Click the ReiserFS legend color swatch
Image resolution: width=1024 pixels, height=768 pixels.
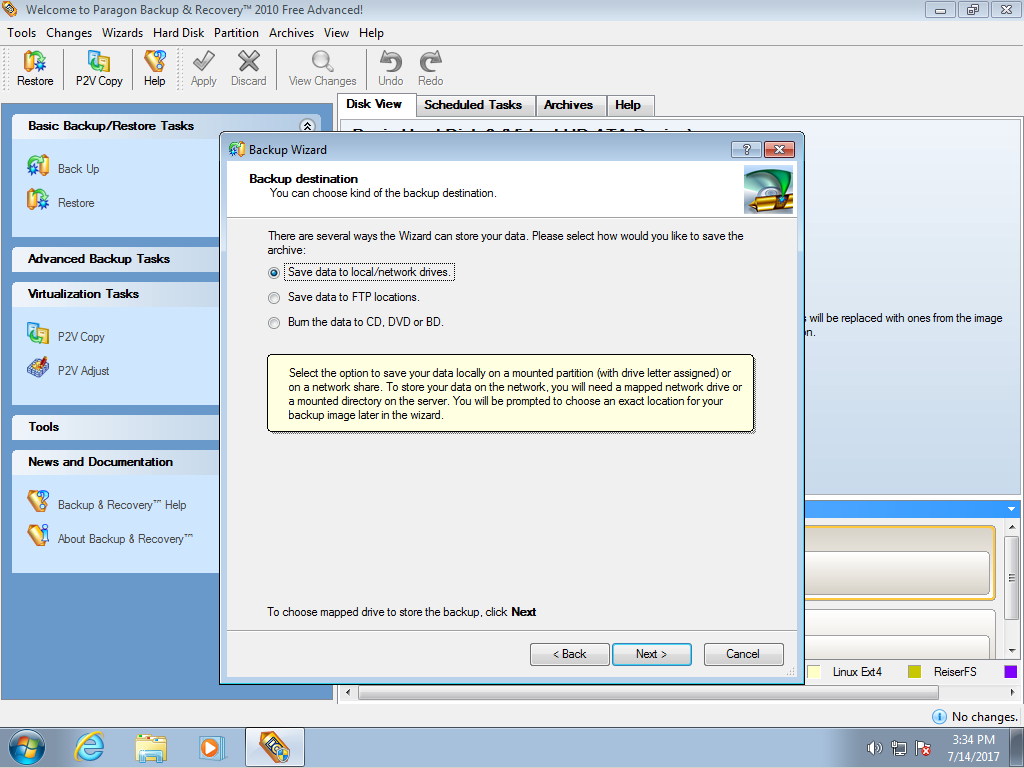(x=914, y=672)
